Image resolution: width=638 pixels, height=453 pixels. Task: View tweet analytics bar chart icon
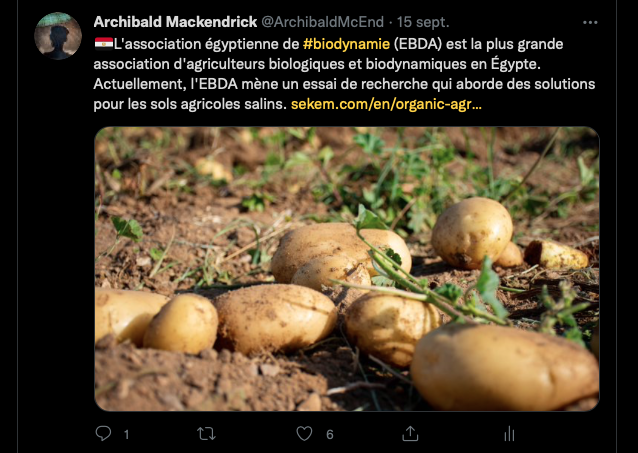(x=509, y=434)
